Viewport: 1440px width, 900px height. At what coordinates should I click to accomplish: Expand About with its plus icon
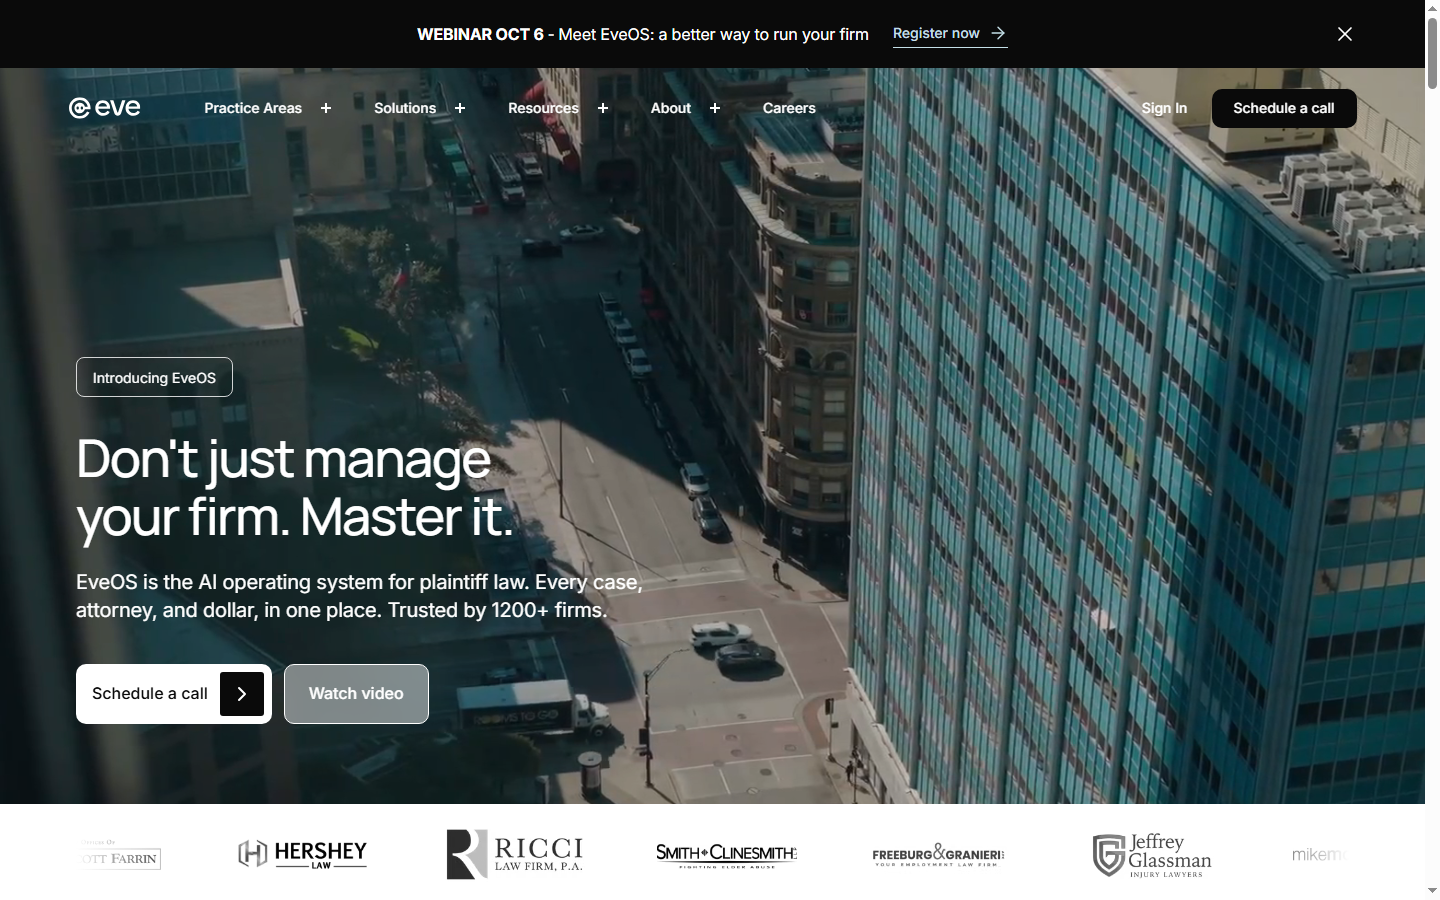pos(715,108)
